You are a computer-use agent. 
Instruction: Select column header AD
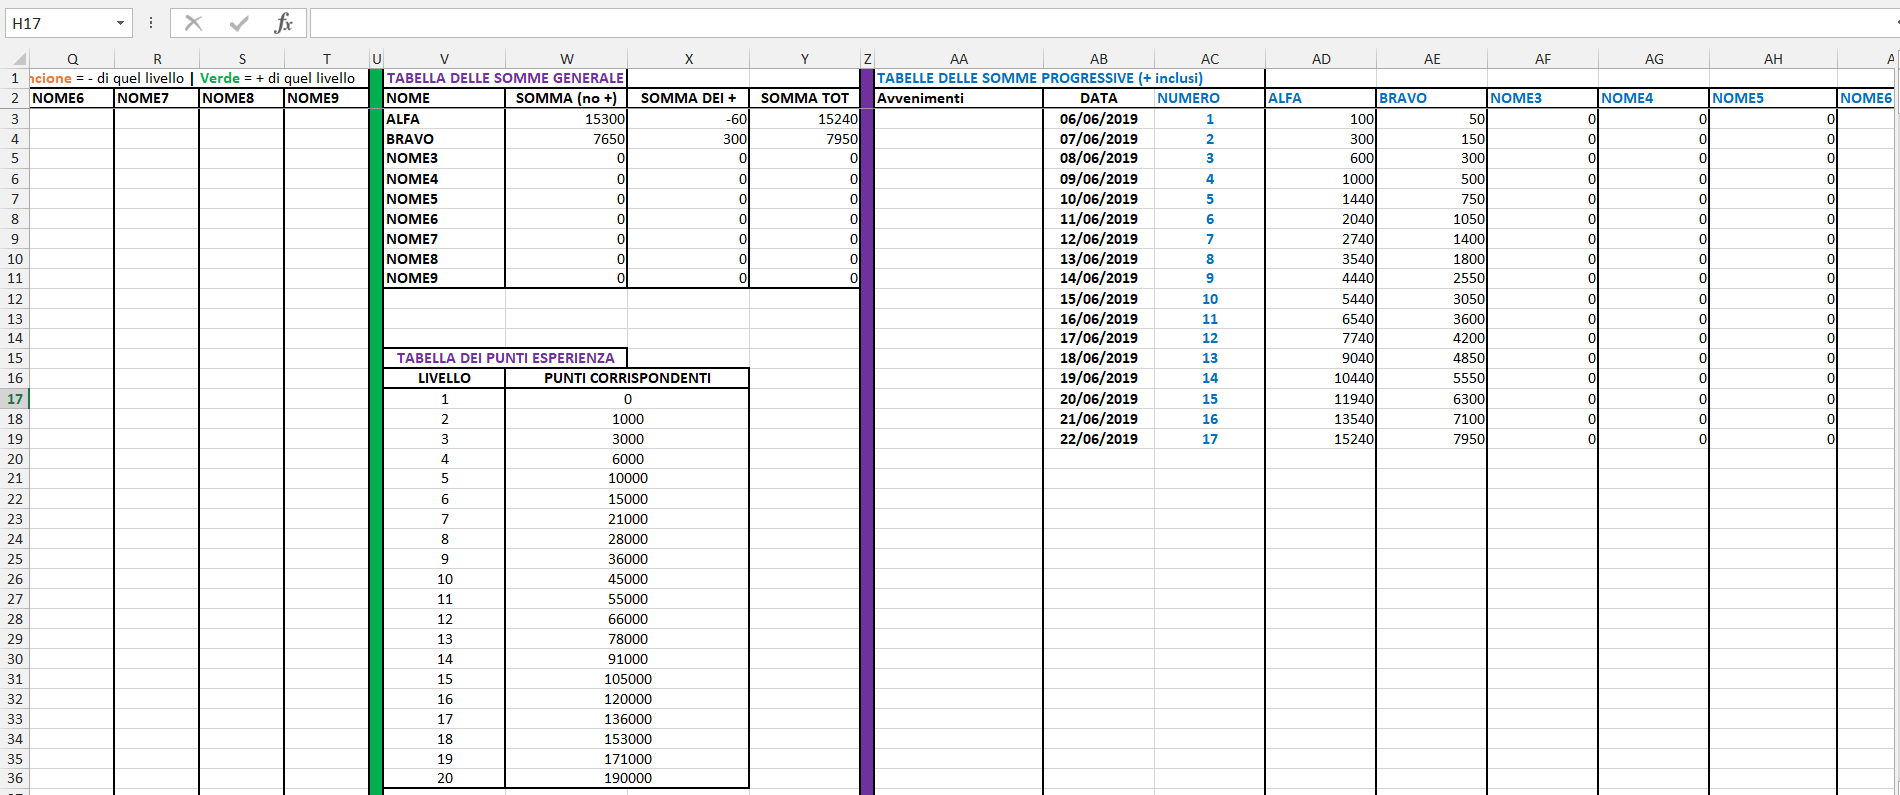[1320, 59]
